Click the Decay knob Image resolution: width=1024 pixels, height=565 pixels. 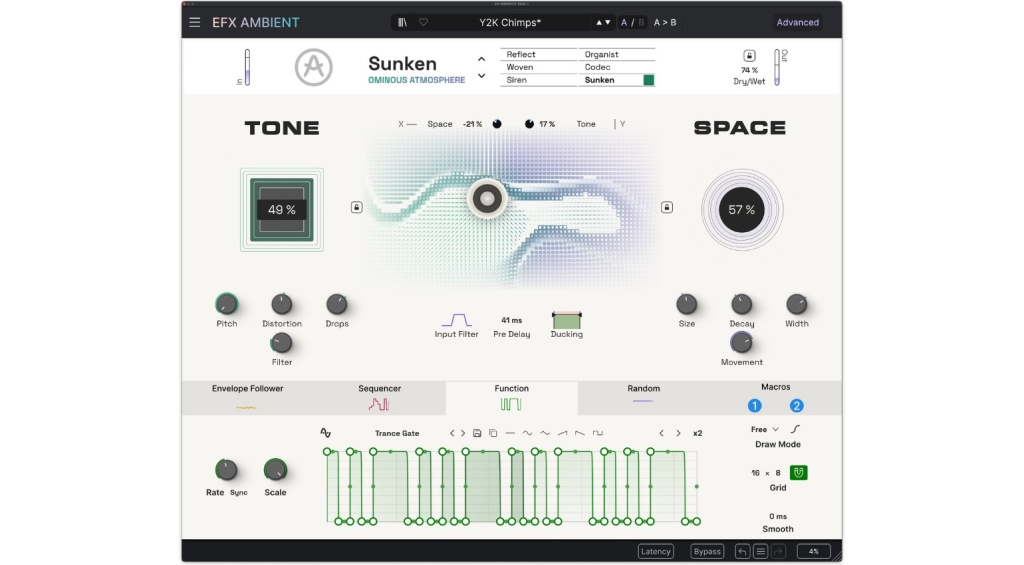pos(741,304)
